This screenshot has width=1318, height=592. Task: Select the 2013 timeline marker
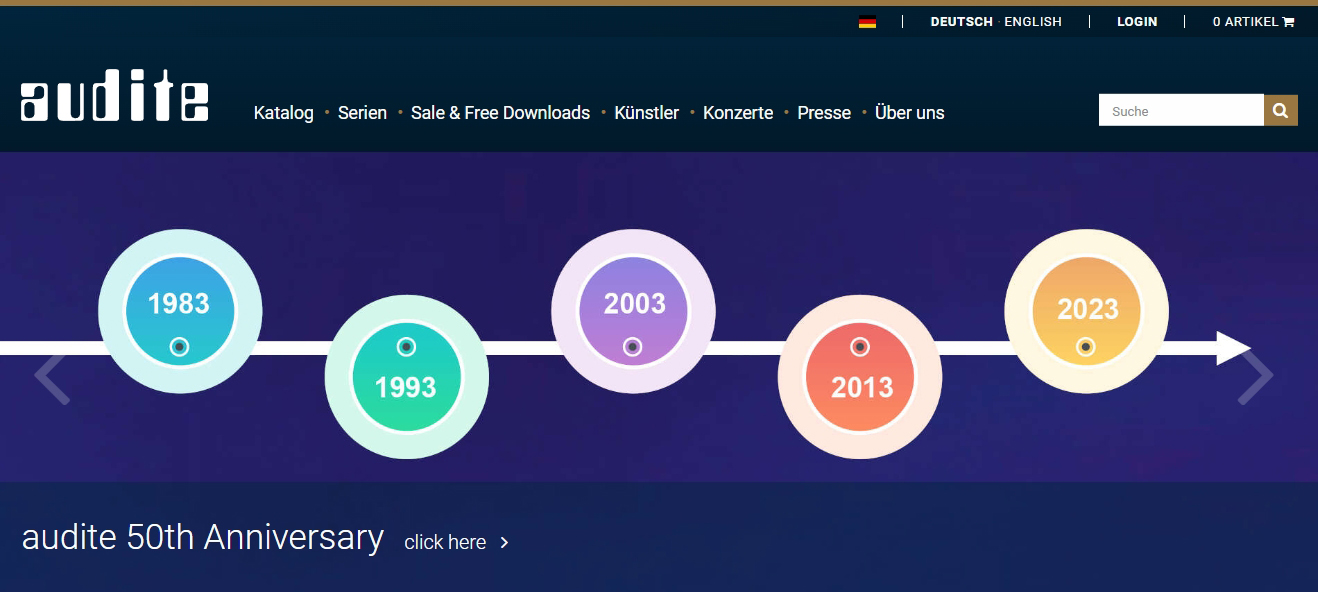[x=860, y=377]
